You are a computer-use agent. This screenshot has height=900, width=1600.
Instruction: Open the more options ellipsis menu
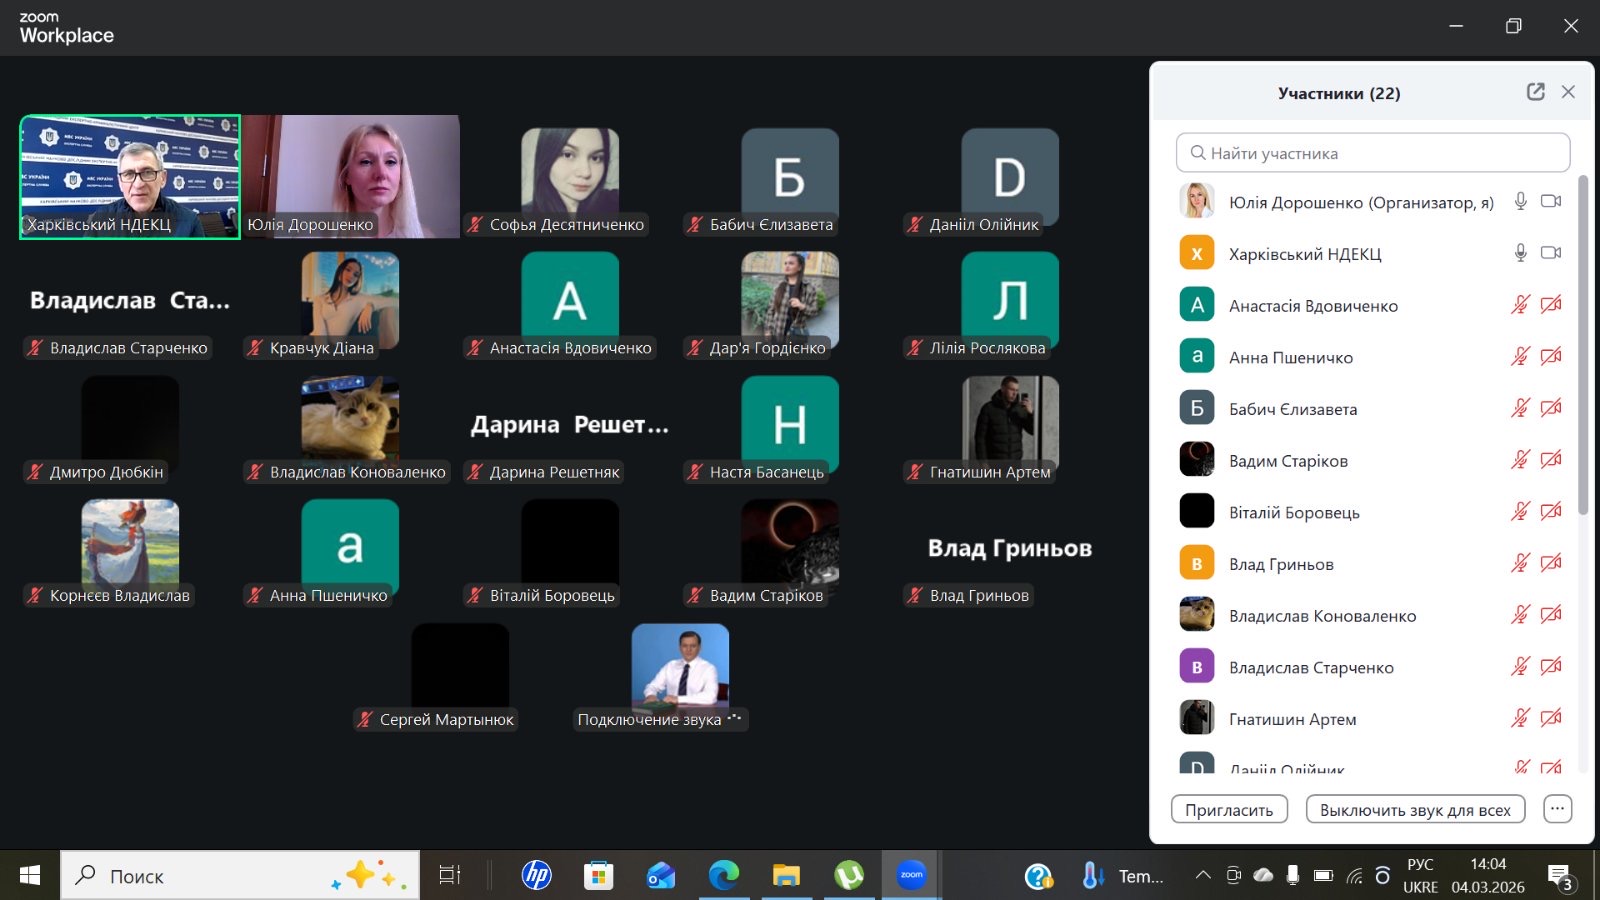click(1557, 809)
